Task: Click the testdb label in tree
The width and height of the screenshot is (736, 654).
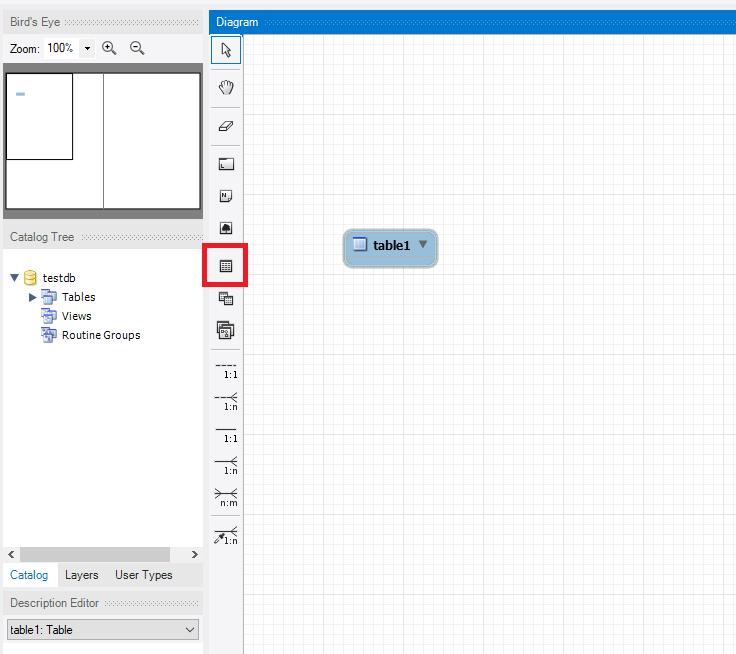Action: pos(59,278)
